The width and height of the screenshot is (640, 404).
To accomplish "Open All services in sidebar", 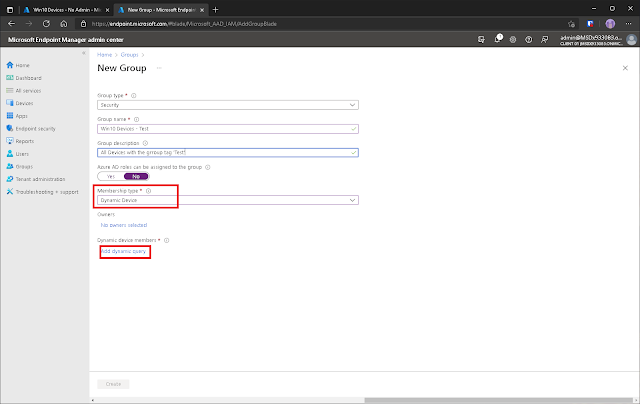I will [24, 91].
